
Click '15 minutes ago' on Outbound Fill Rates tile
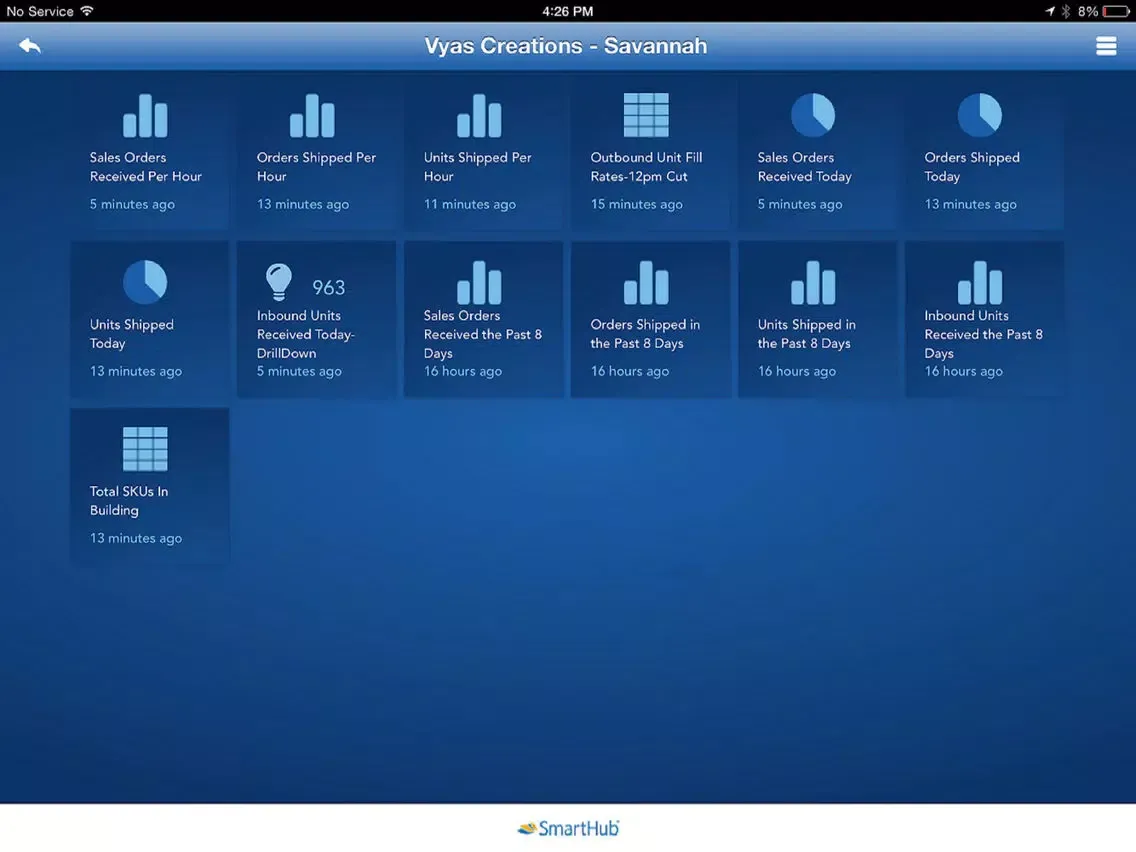click(x=636, y=204)
